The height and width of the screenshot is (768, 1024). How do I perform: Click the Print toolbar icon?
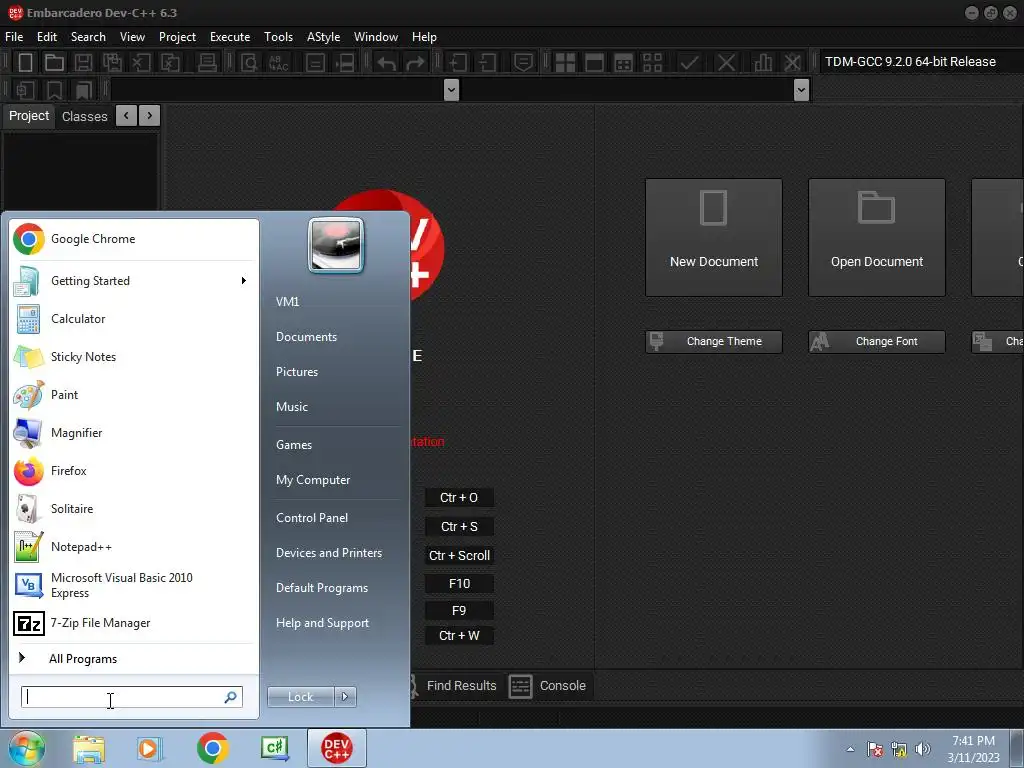[207, 62]
